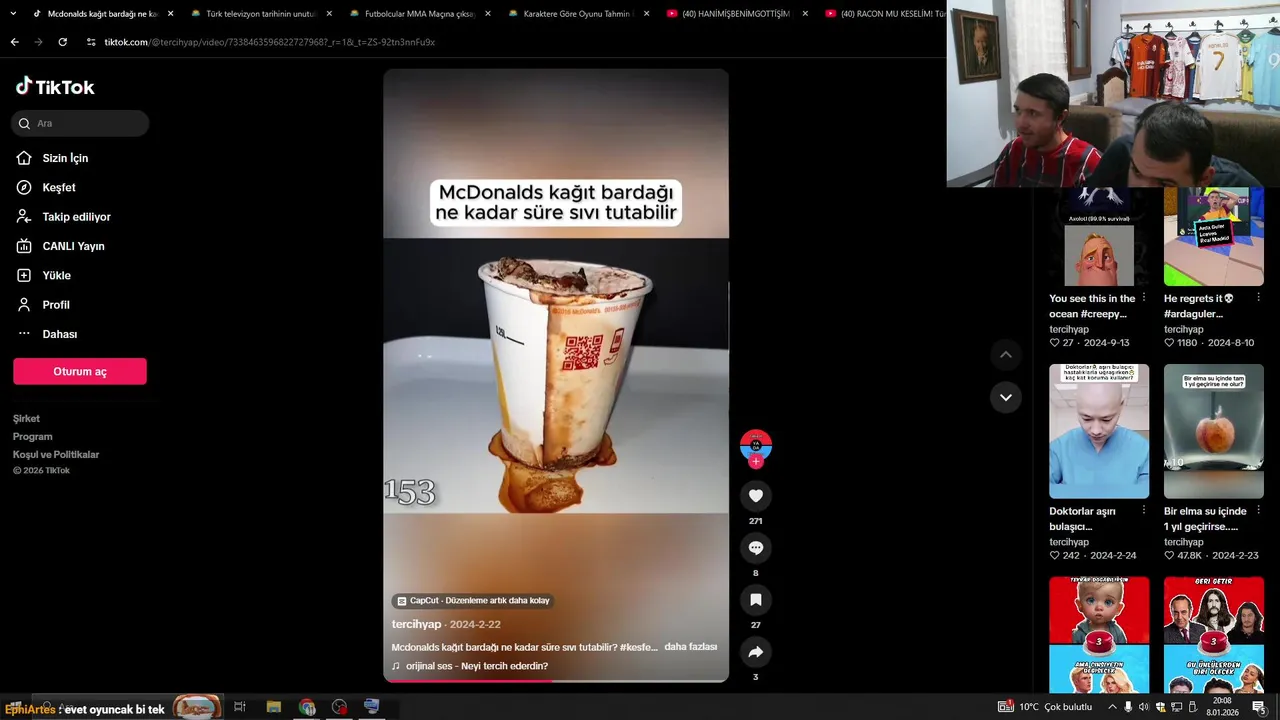This screenshot has width=1280, height=720.
Task: Click the Oturum aç login button
Action: 80,371
